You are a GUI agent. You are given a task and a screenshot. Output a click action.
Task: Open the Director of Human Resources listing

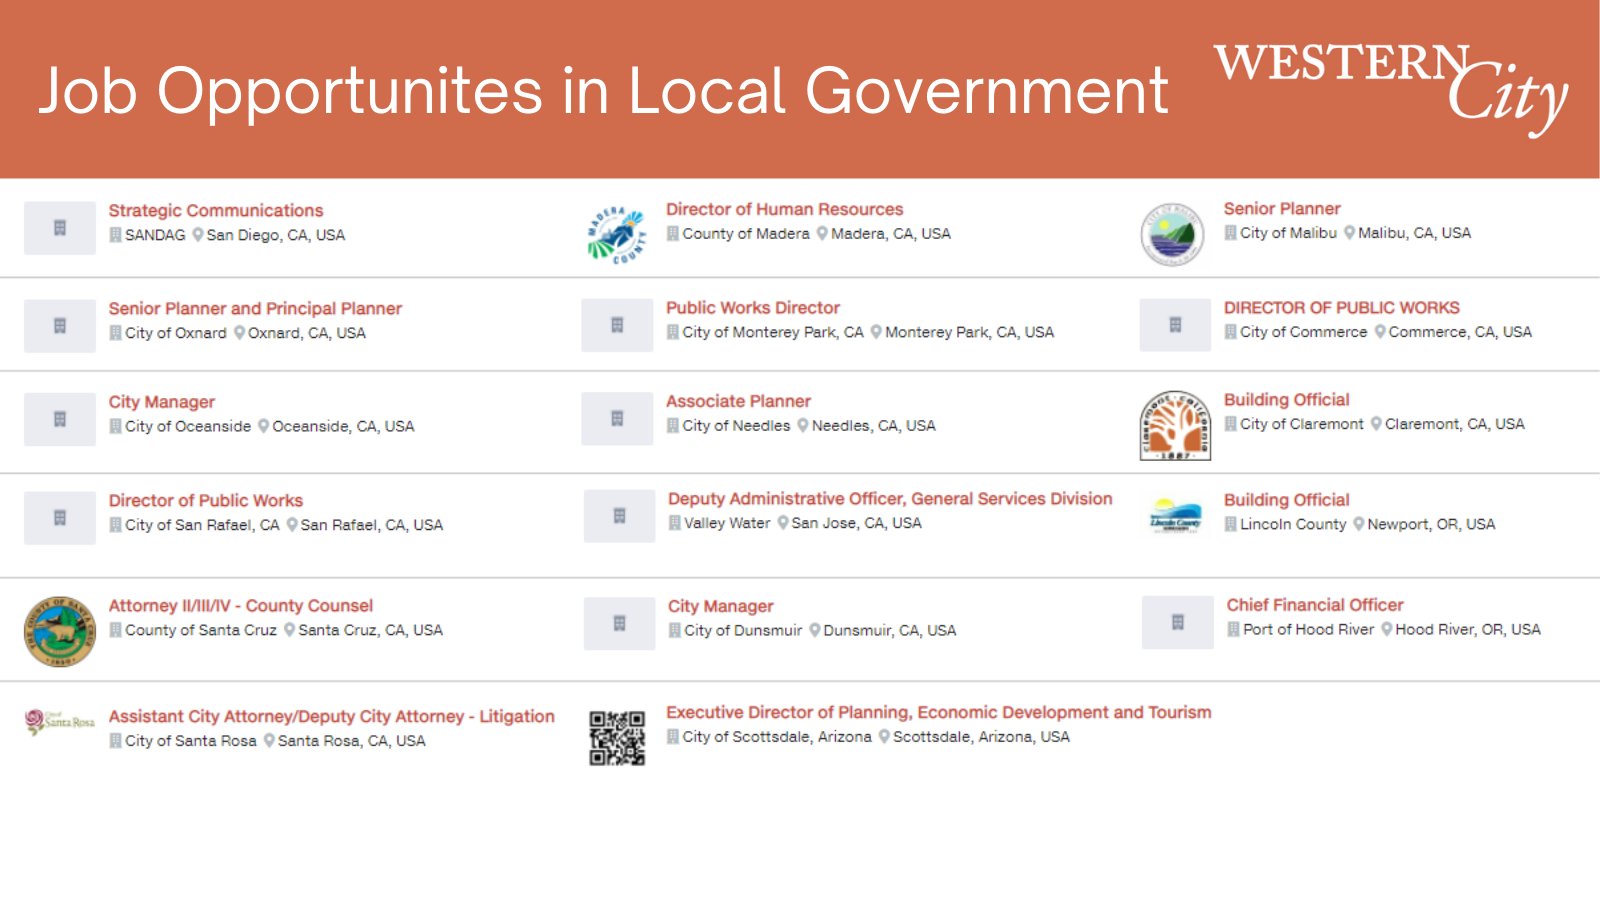pyautogui.click(x=785, y=209)
